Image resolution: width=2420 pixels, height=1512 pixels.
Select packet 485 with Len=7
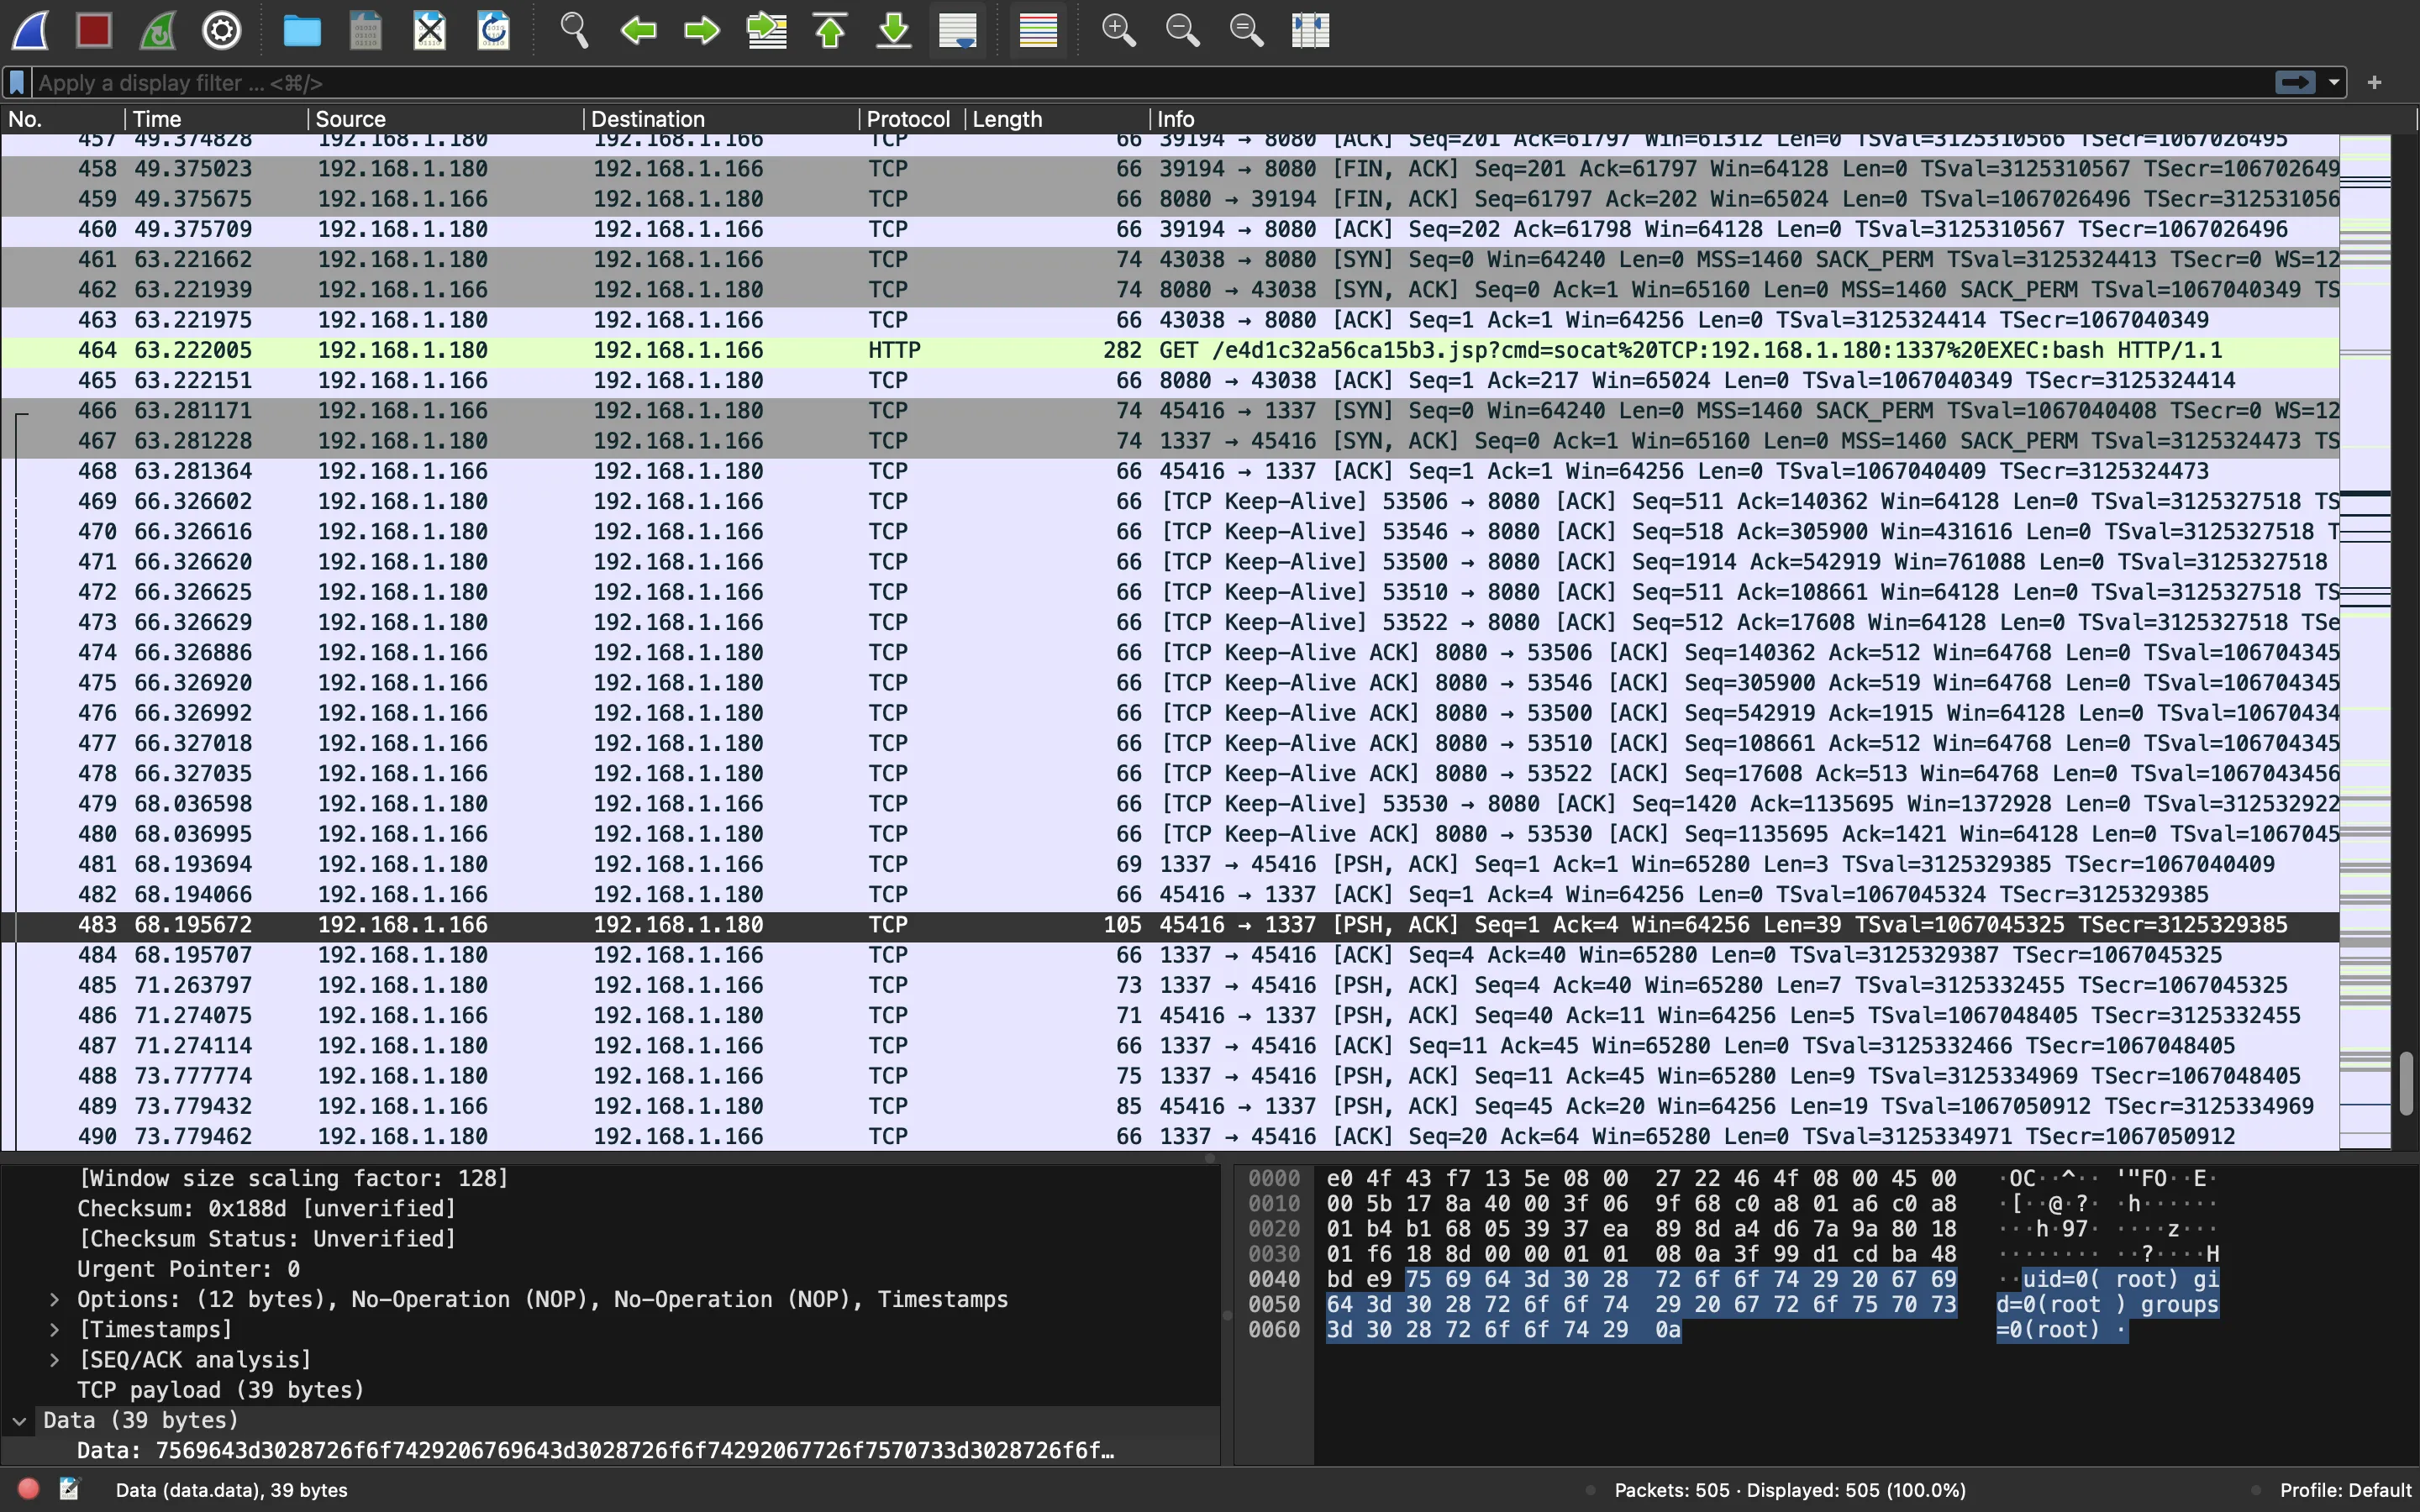(x=1170, y=985)
